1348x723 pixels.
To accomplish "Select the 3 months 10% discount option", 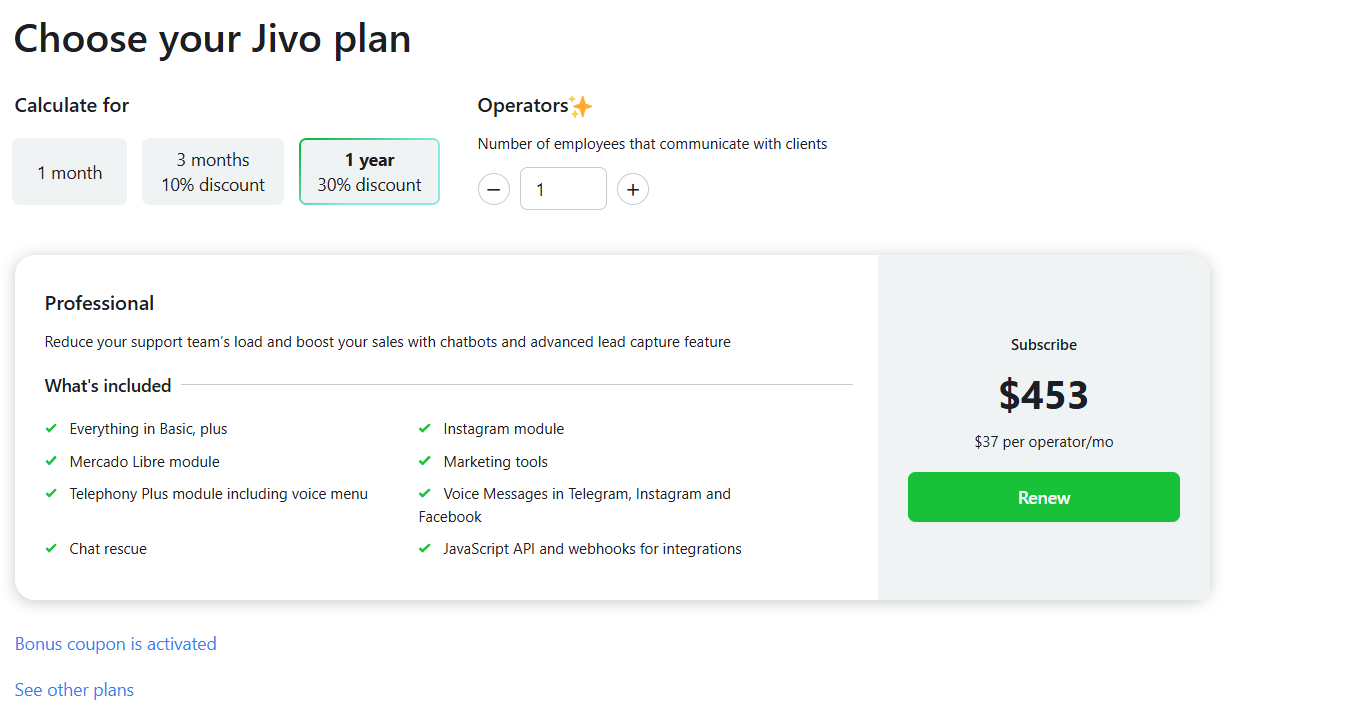I will click(x=212, y=171).
